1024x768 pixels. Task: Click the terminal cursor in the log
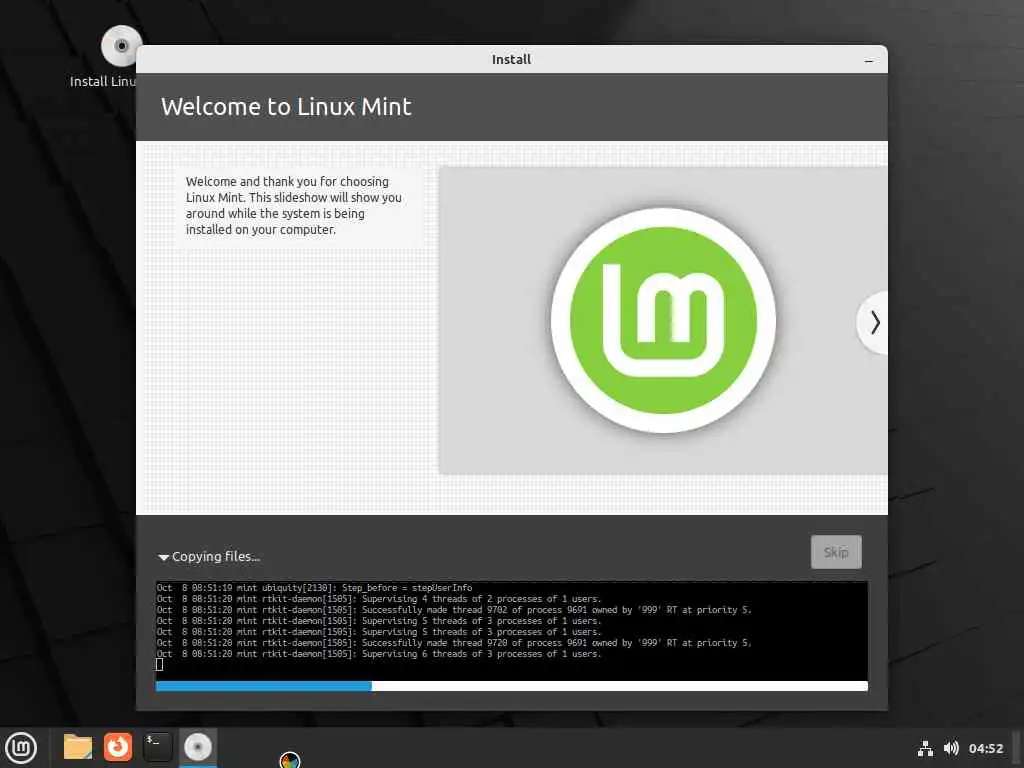point(159,665)
